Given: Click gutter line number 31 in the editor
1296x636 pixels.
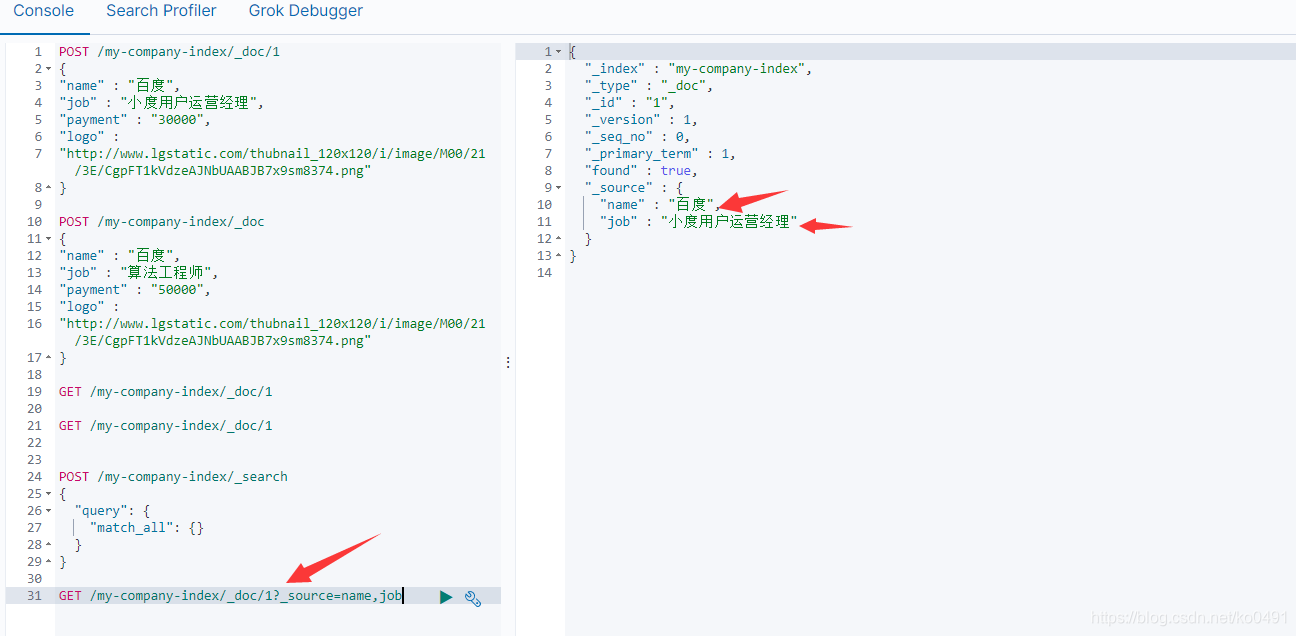Looking at the screenshot, I should (34, 596).
